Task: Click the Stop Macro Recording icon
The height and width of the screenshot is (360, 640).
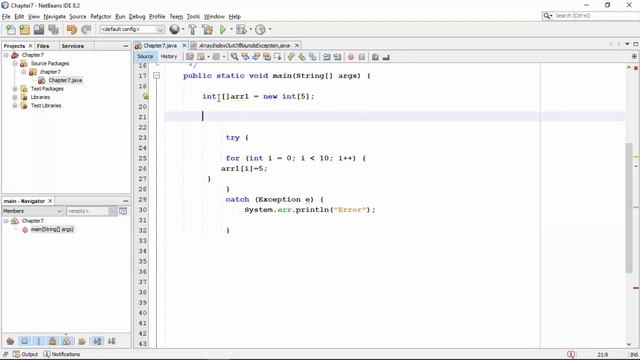Action: pyautogui.click(x=362, y=57)
